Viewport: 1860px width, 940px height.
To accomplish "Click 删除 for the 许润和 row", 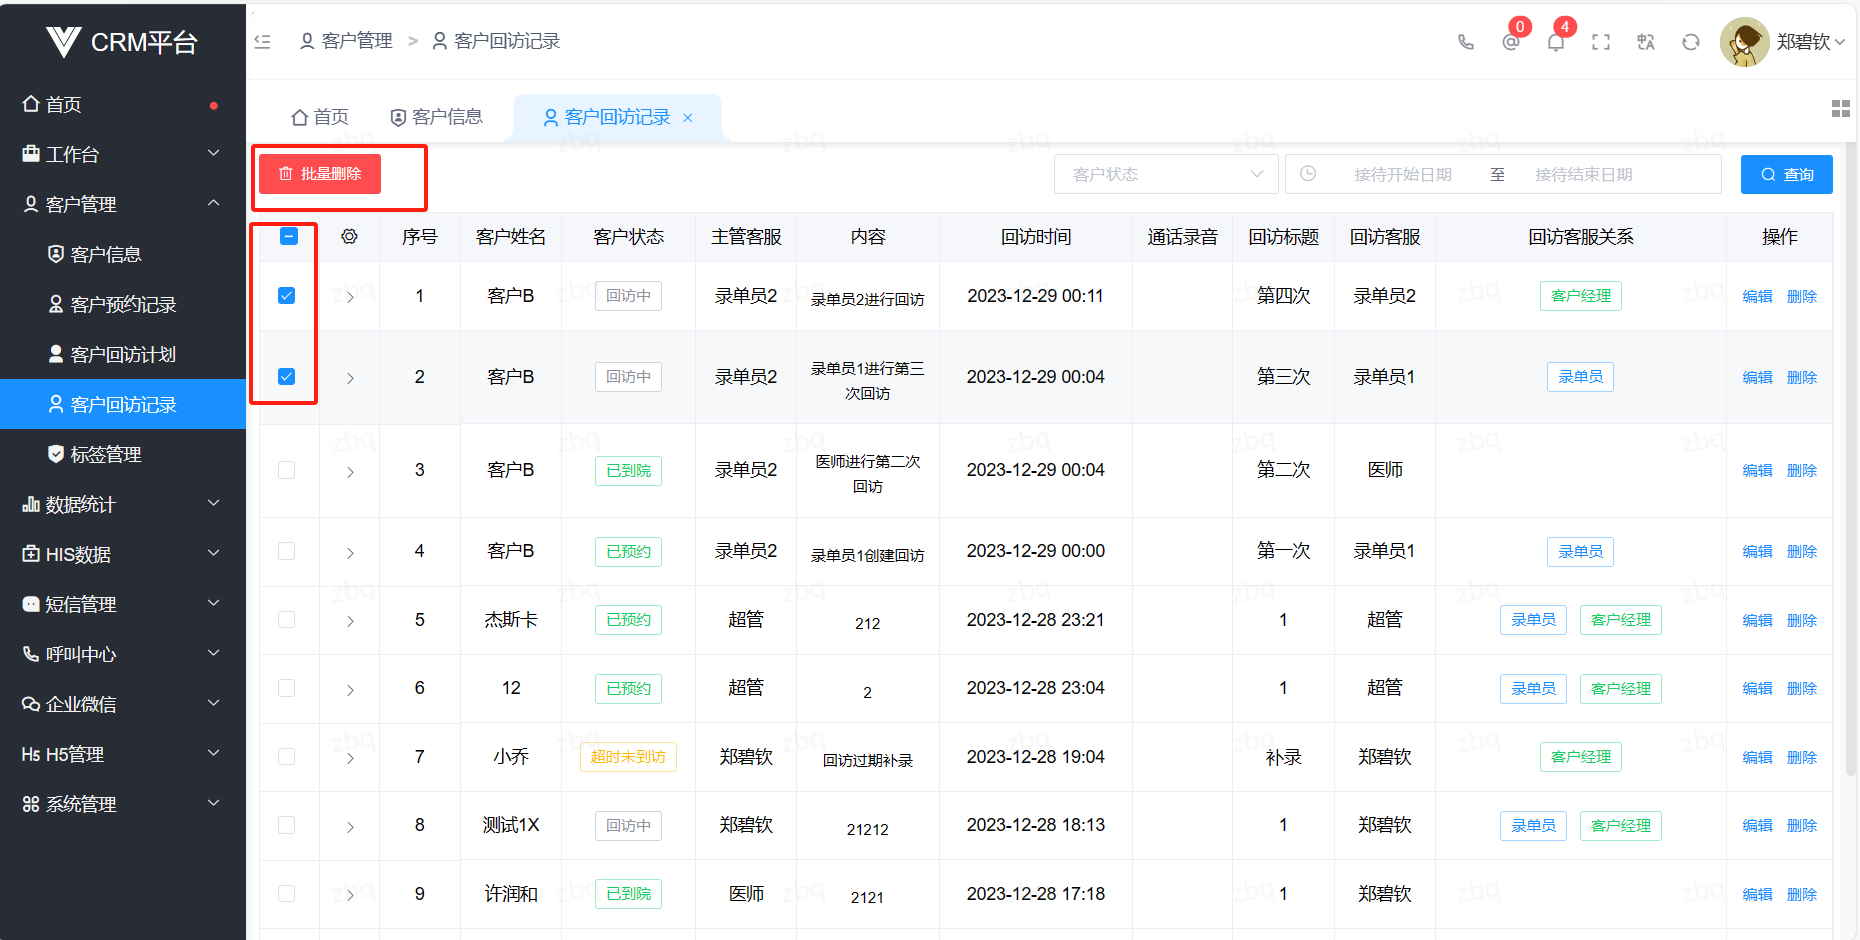I will click(1802, 895).
